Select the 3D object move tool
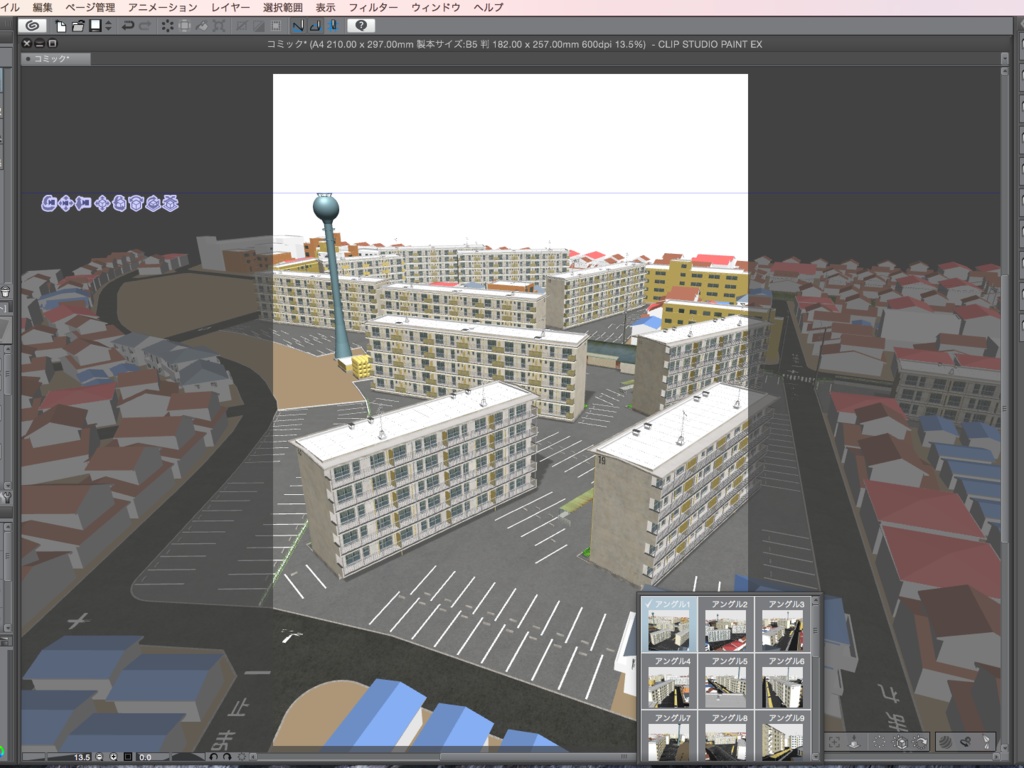Screen dimensions: 1024x768 pos(102,205)
